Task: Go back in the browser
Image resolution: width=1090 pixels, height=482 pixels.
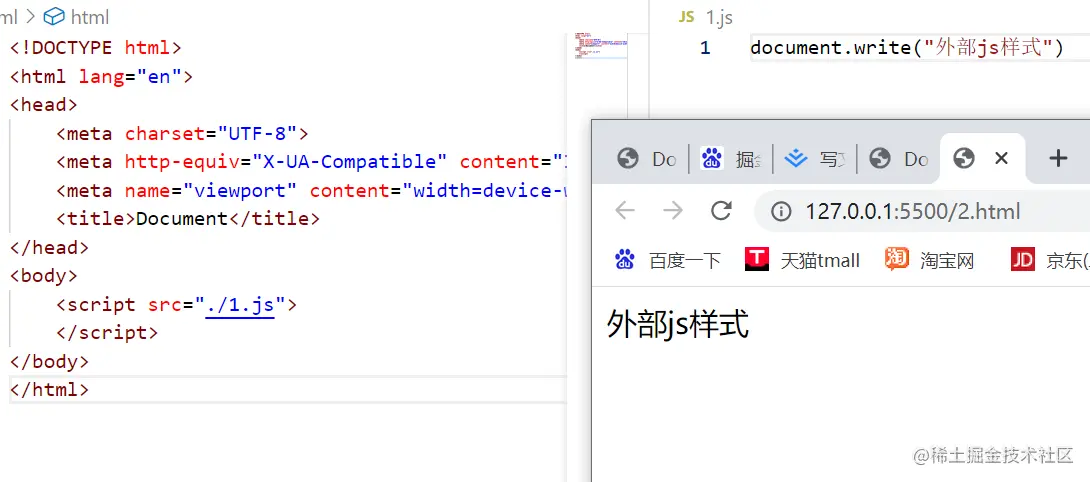Action: point(625,210)
